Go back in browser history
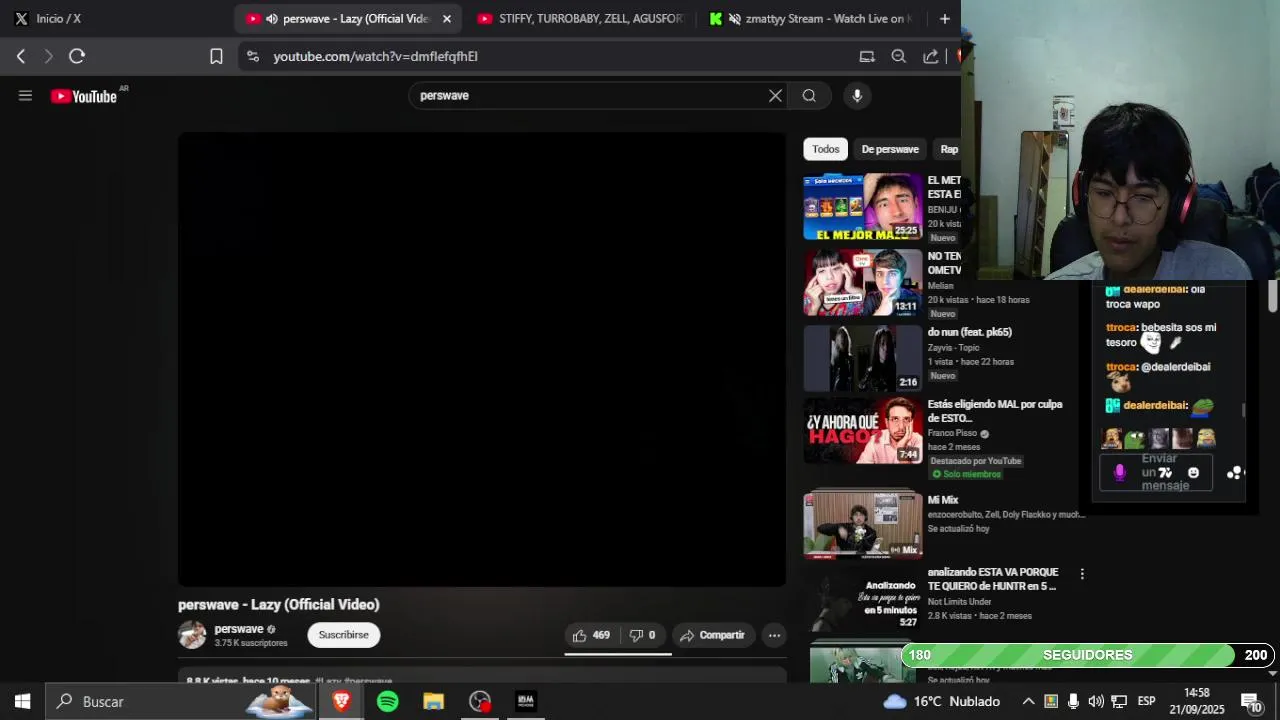 click(x=21, y=56)
